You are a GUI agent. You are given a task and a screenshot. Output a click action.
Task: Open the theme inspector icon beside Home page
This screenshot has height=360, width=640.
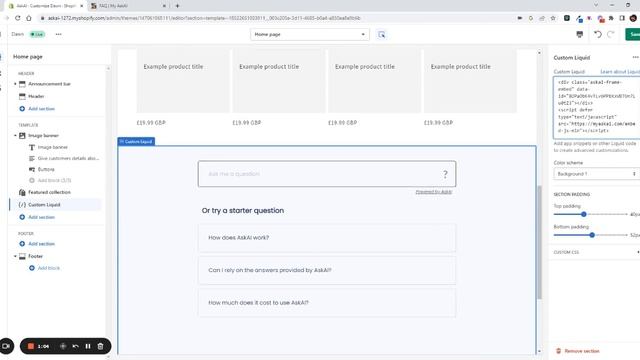tap(381, 35)
